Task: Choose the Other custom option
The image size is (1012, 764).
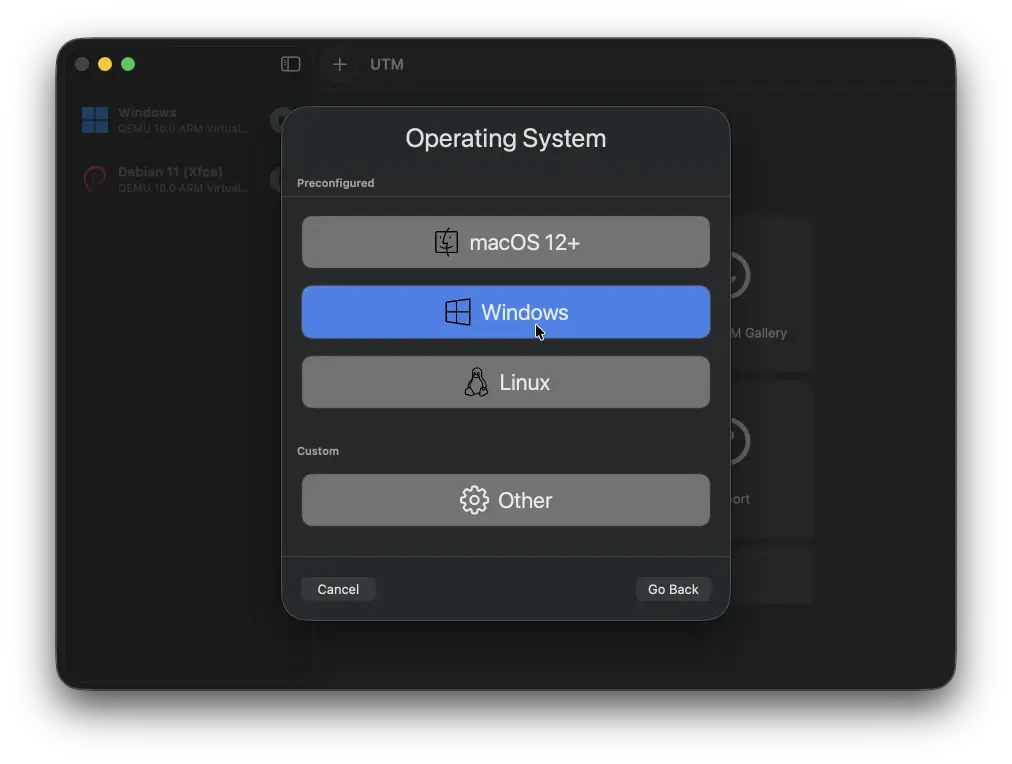Action: click(x=505, y=500)
